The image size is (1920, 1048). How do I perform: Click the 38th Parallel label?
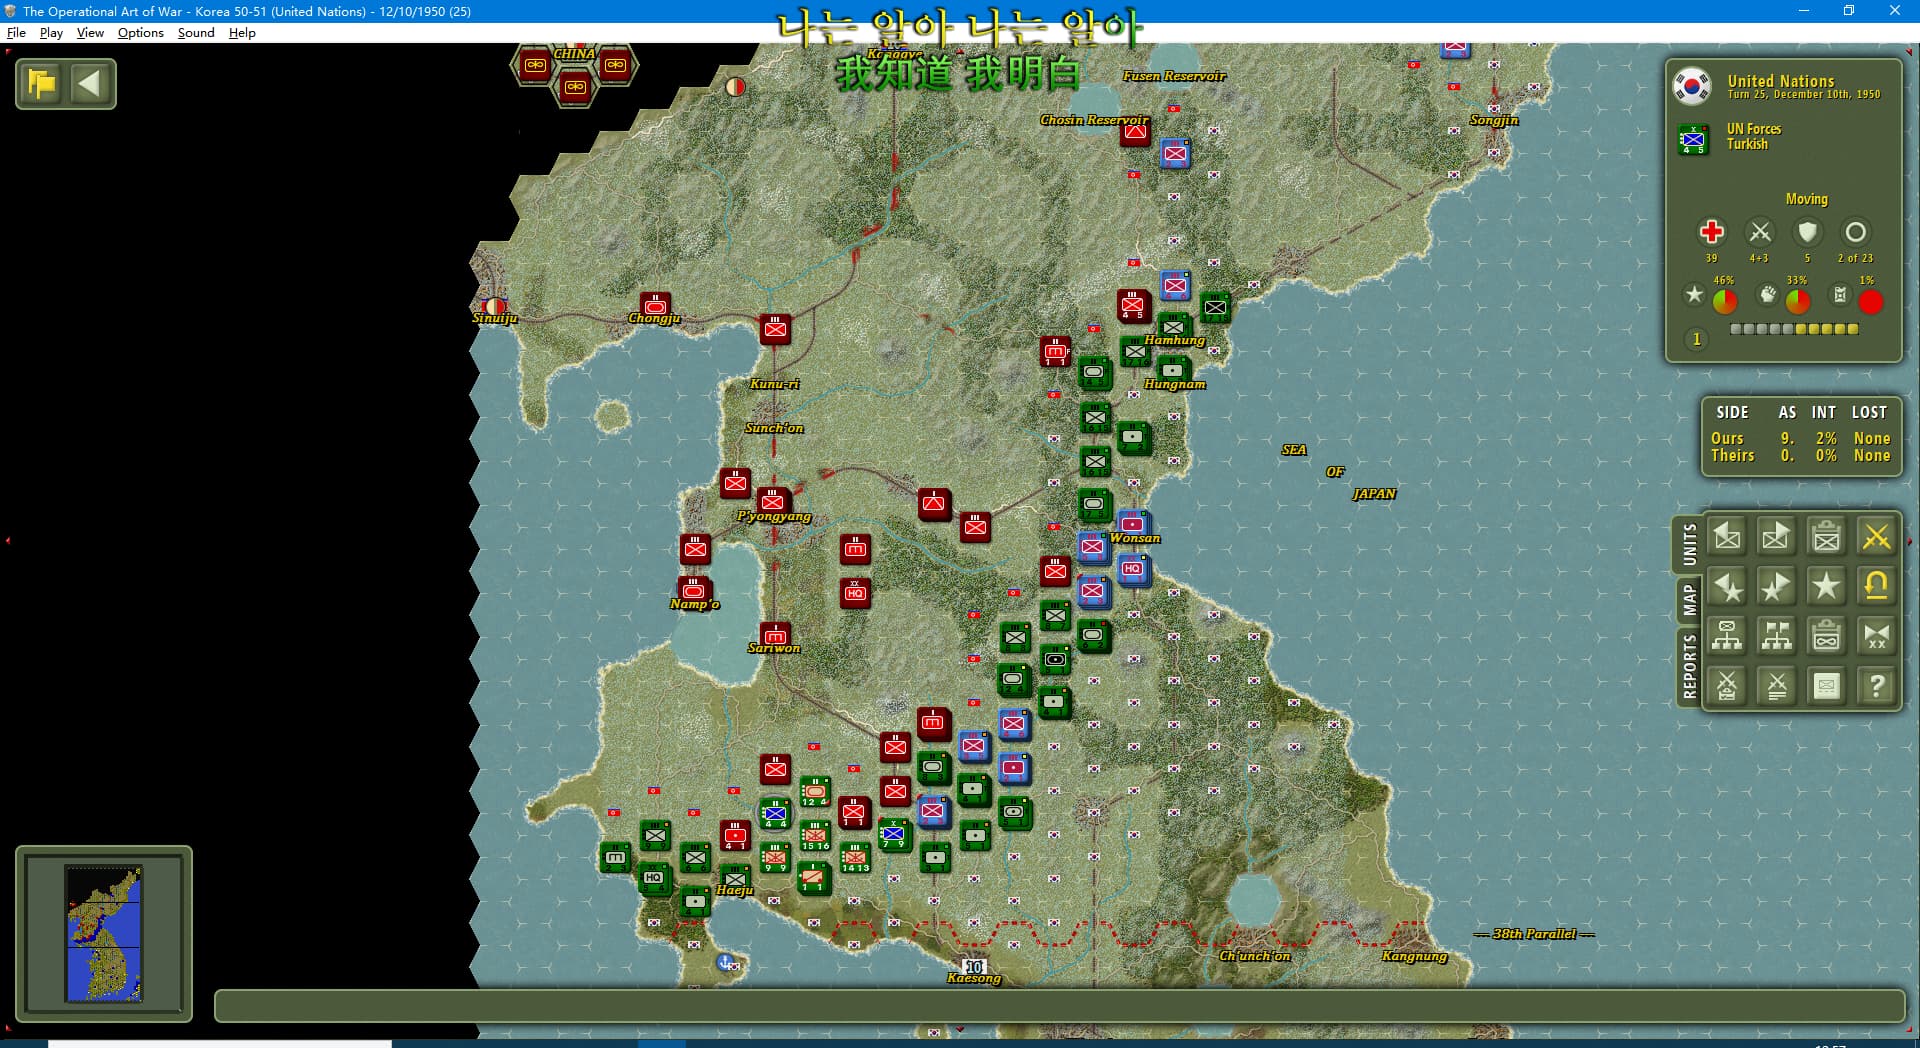[1535, 934]
